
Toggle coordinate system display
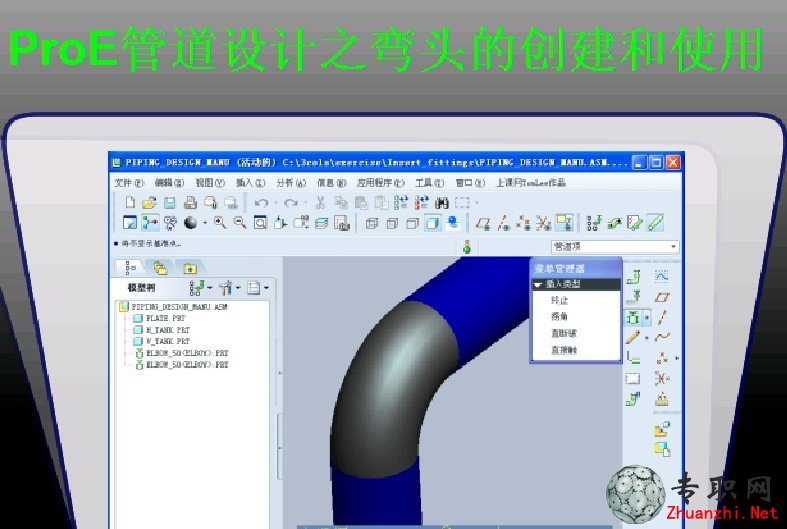[x=544, y=223]
